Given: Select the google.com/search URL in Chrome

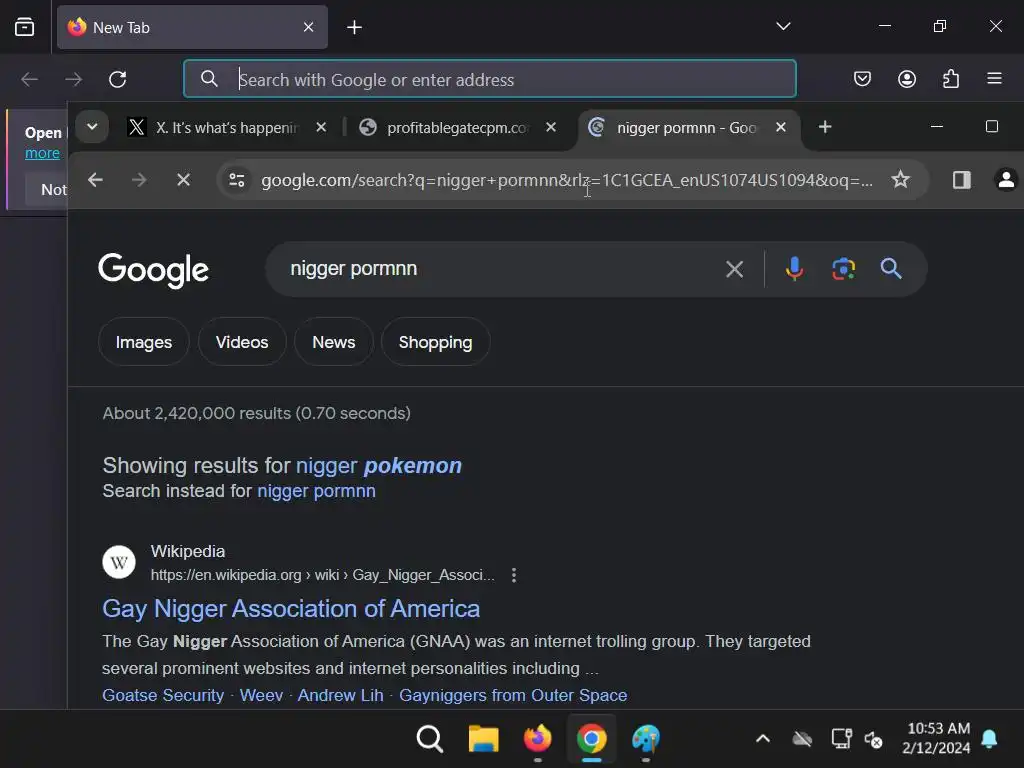Looking at the screenshot, I should 567,180.
